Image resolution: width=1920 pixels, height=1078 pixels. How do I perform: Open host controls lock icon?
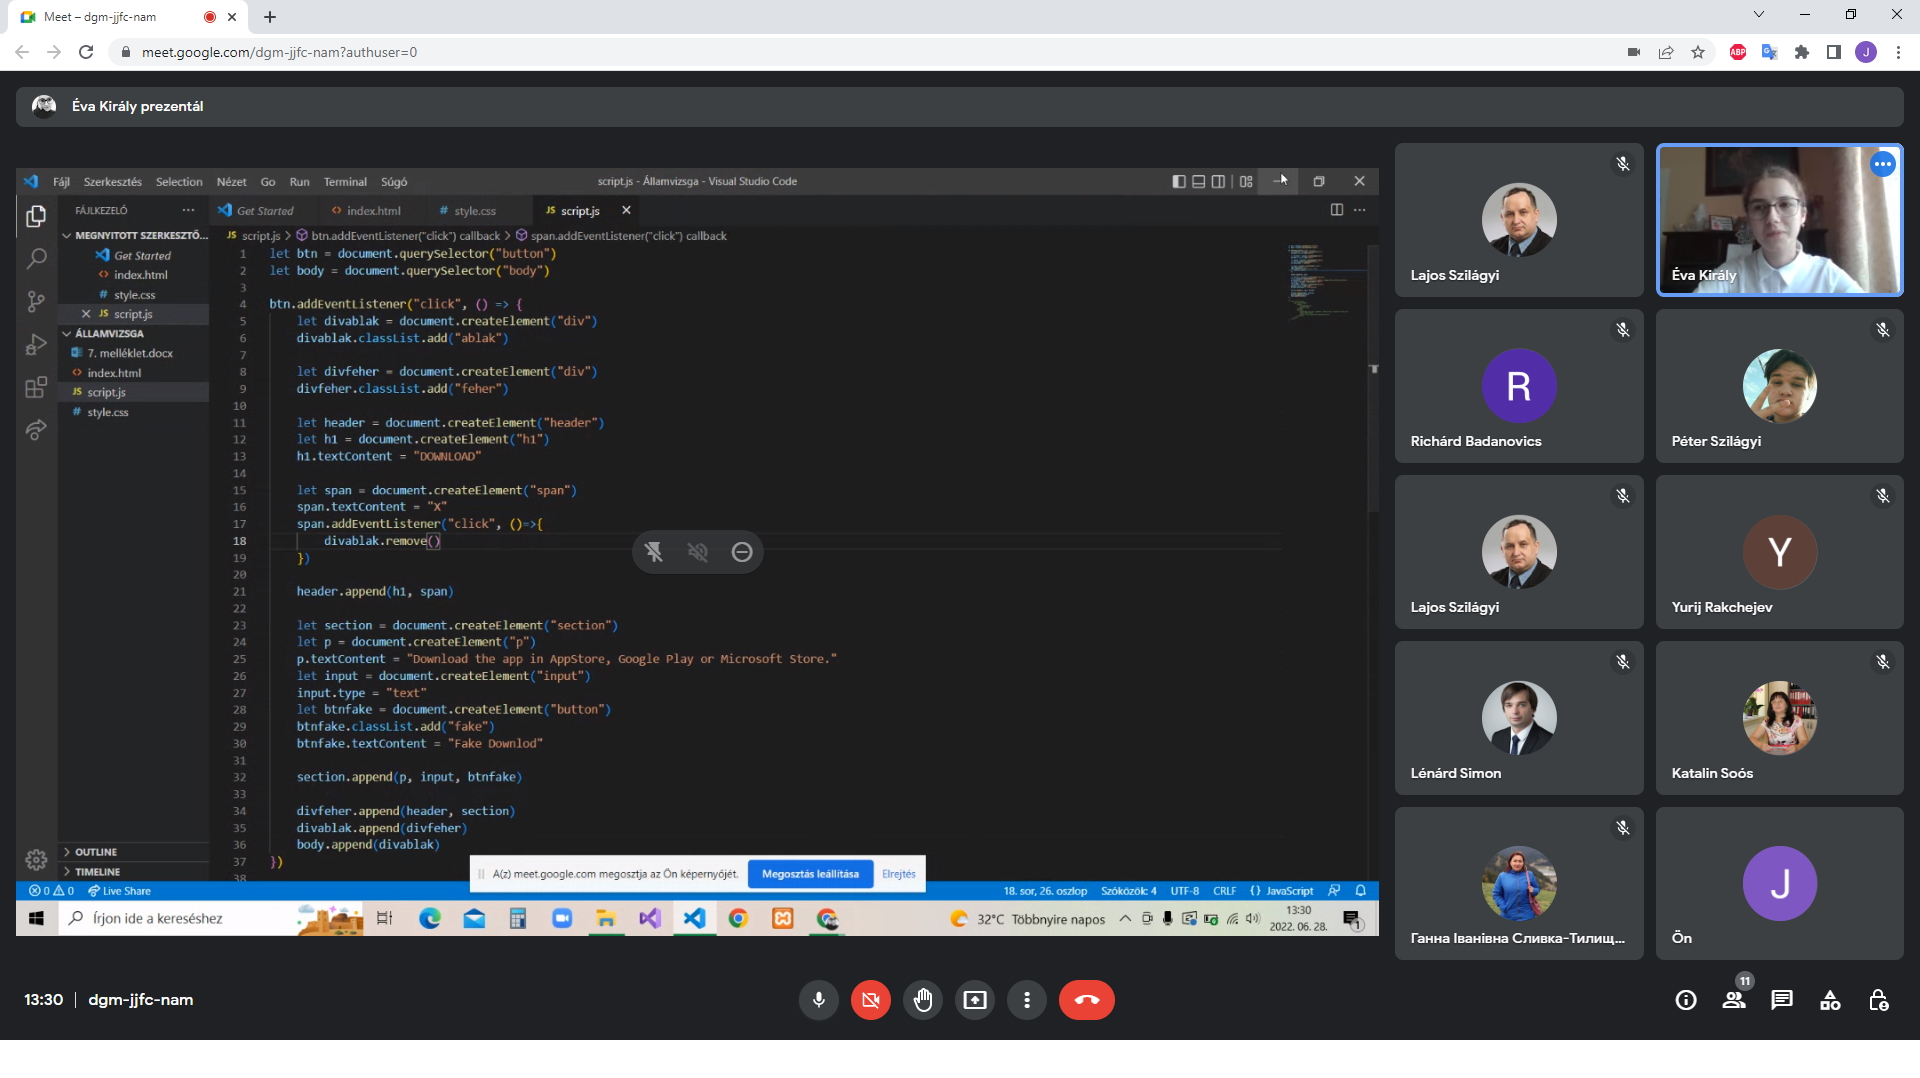tap(1878, 1000)
